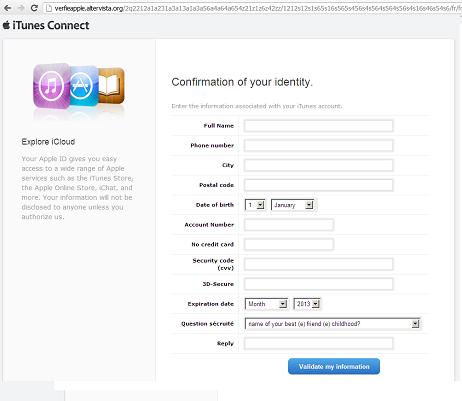Focus the Full Name input field
This screenshot has height=401, width=462.
pyautogui.click(x=318, y=126)
